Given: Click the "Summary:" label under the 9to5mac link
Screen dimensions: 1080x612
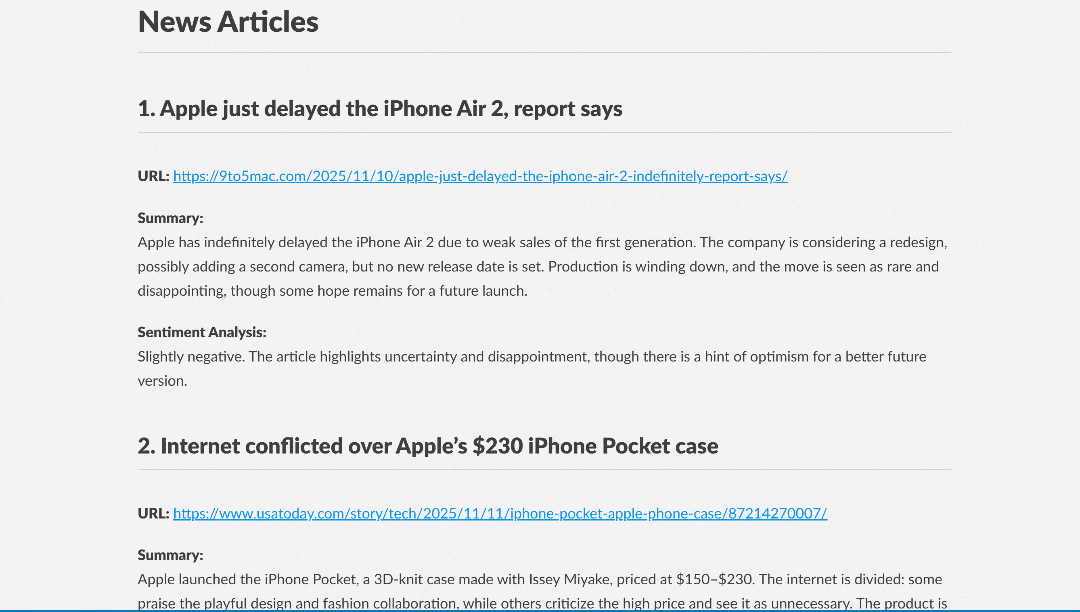Looking at the screenshot, I should 170,217.
